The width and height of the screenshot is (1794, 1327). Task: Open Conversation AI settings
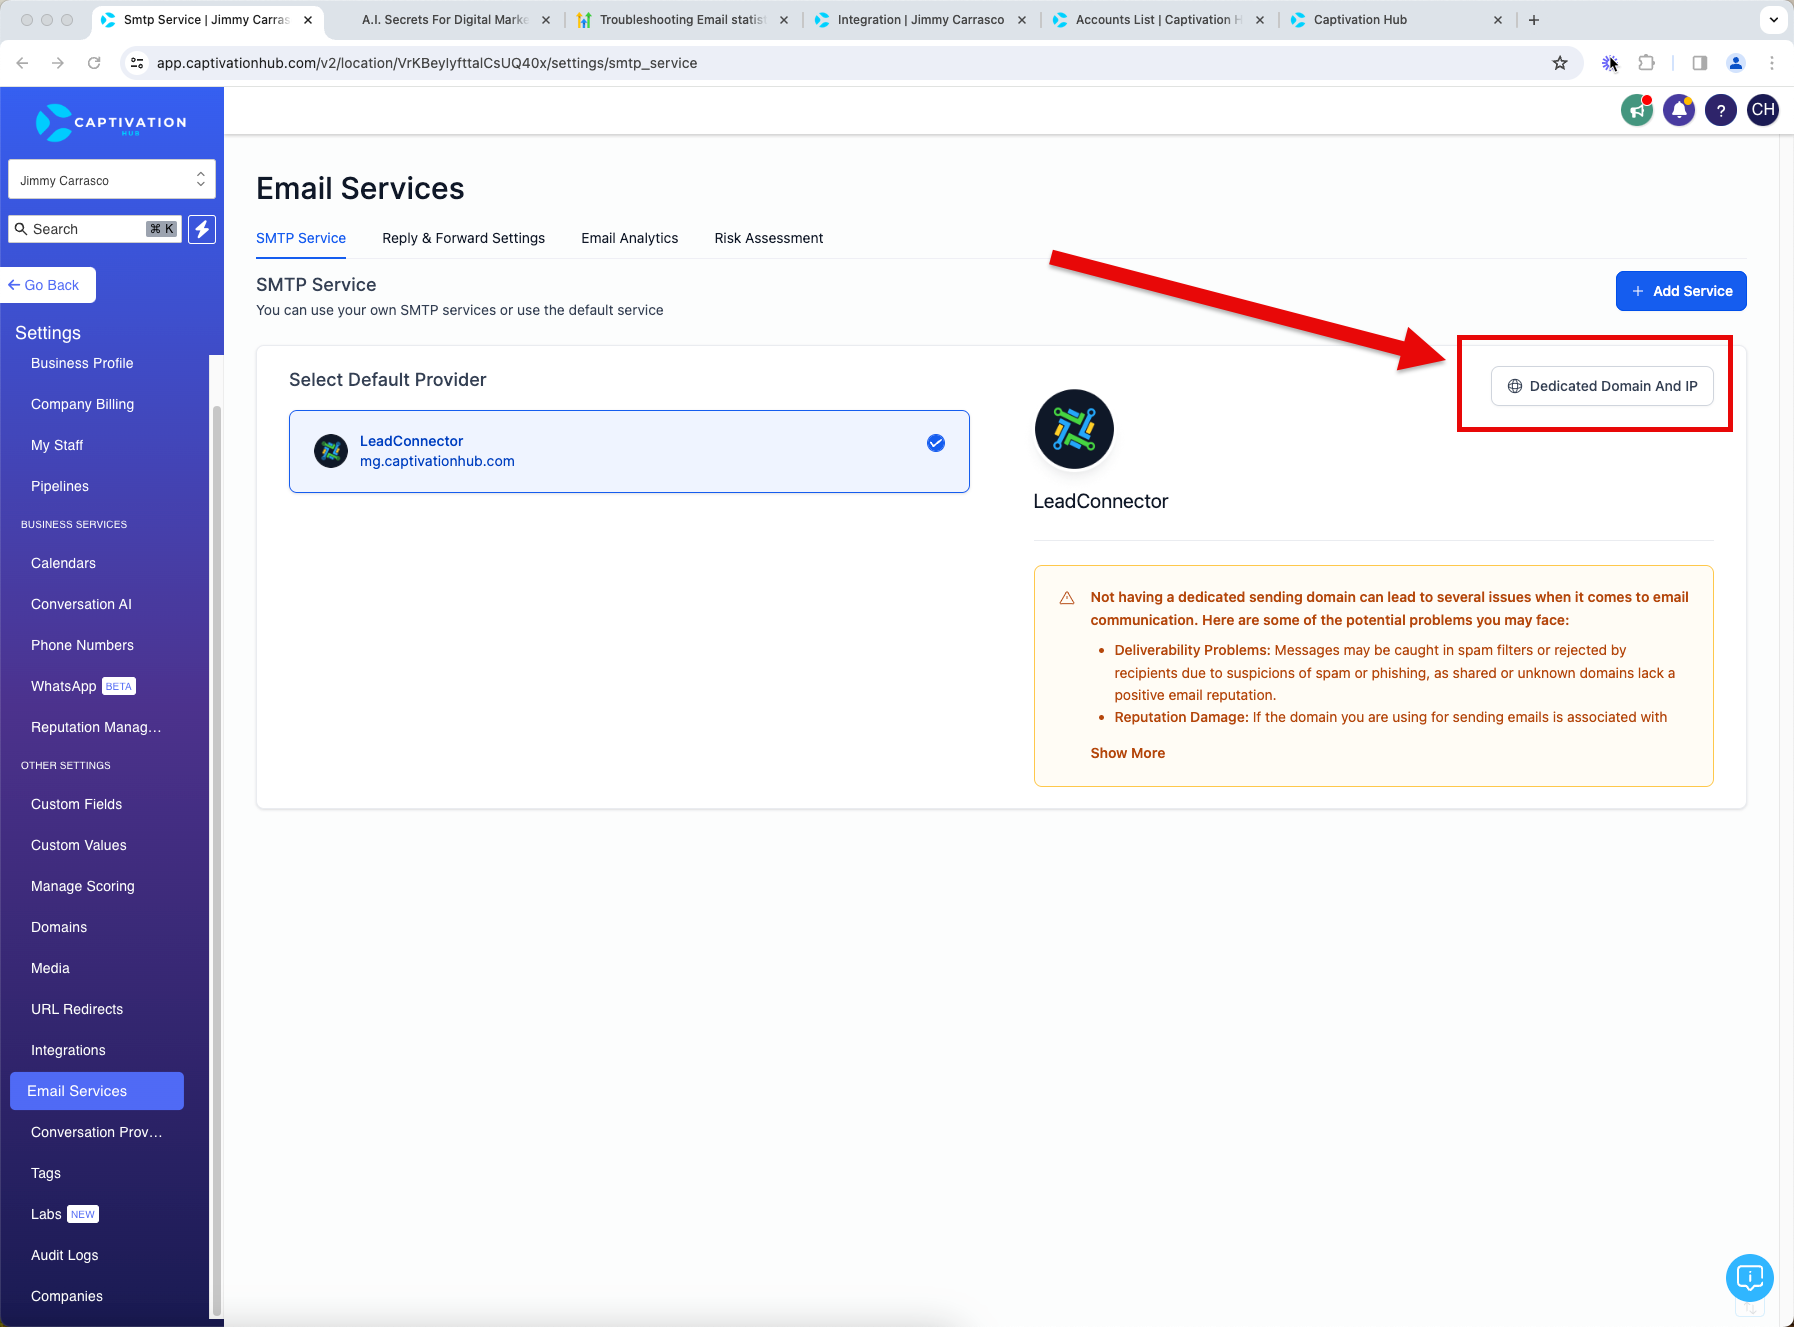(x=81, y=604)
